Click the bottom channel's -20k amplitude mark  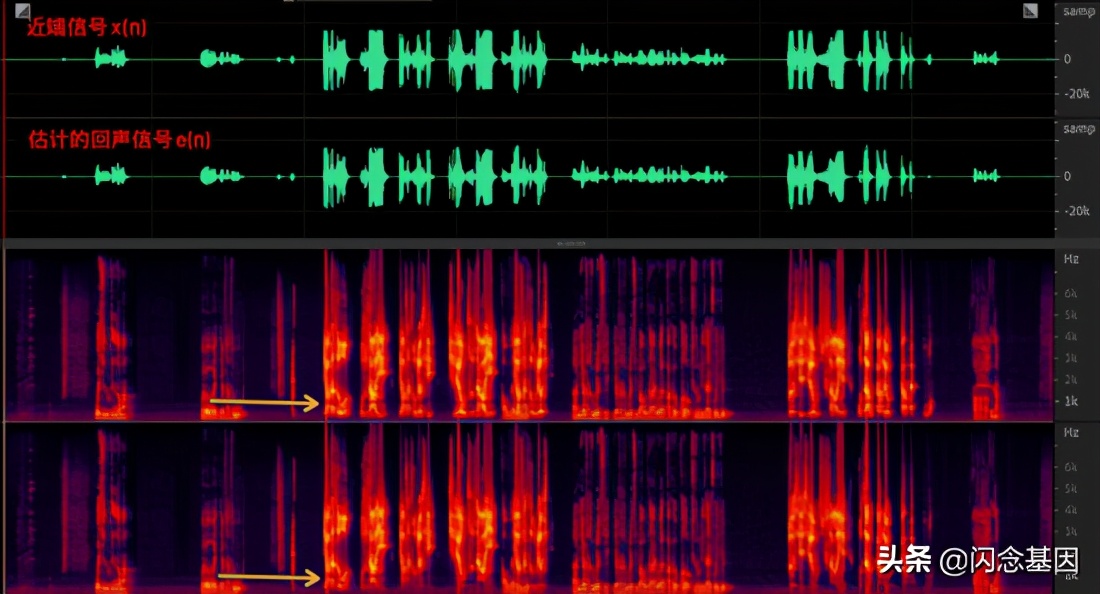pos(1075,211)
